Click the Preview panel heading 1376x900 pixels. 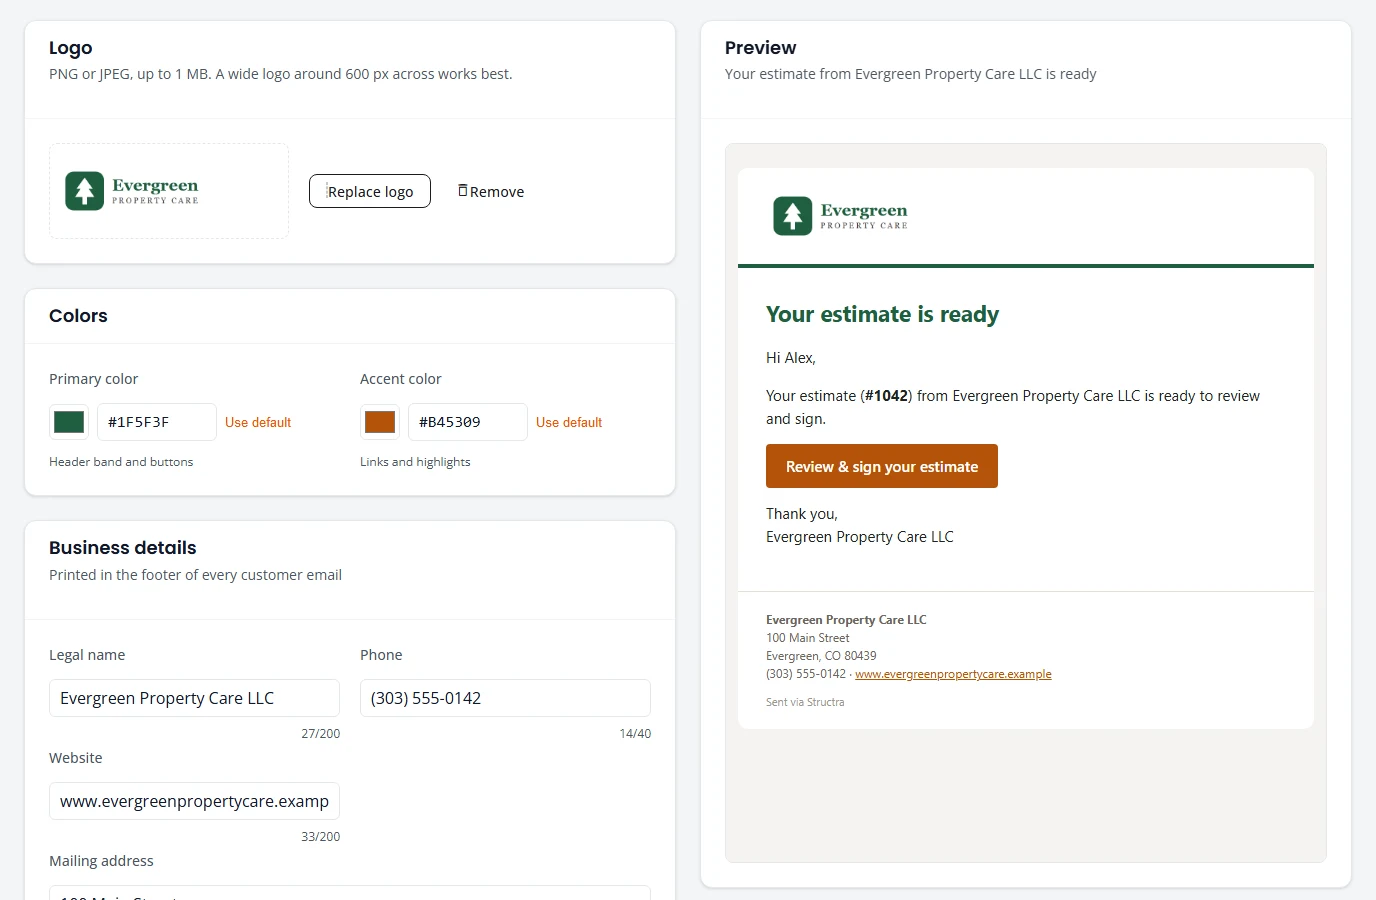pos(760,48)
